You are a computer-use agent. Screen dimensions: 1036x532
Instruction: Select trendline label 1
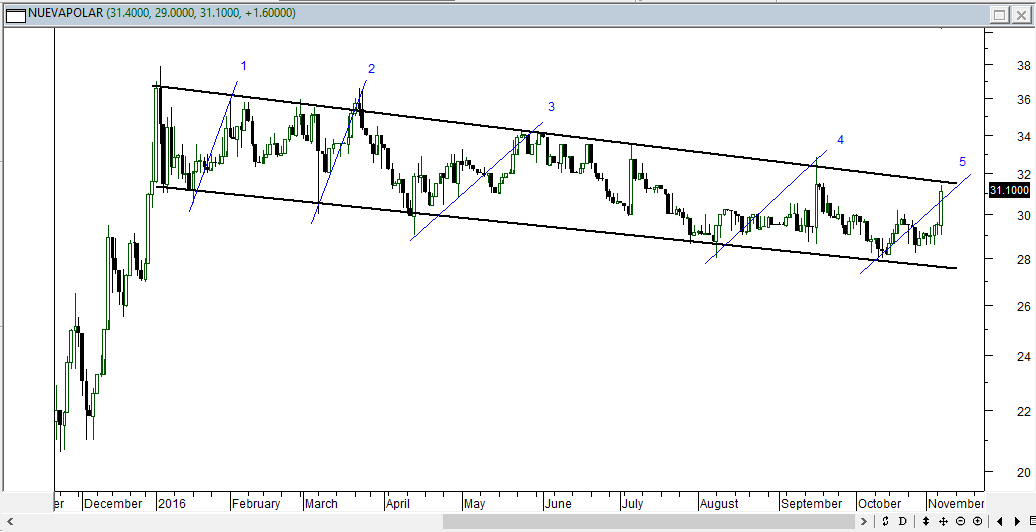[244, 65]
